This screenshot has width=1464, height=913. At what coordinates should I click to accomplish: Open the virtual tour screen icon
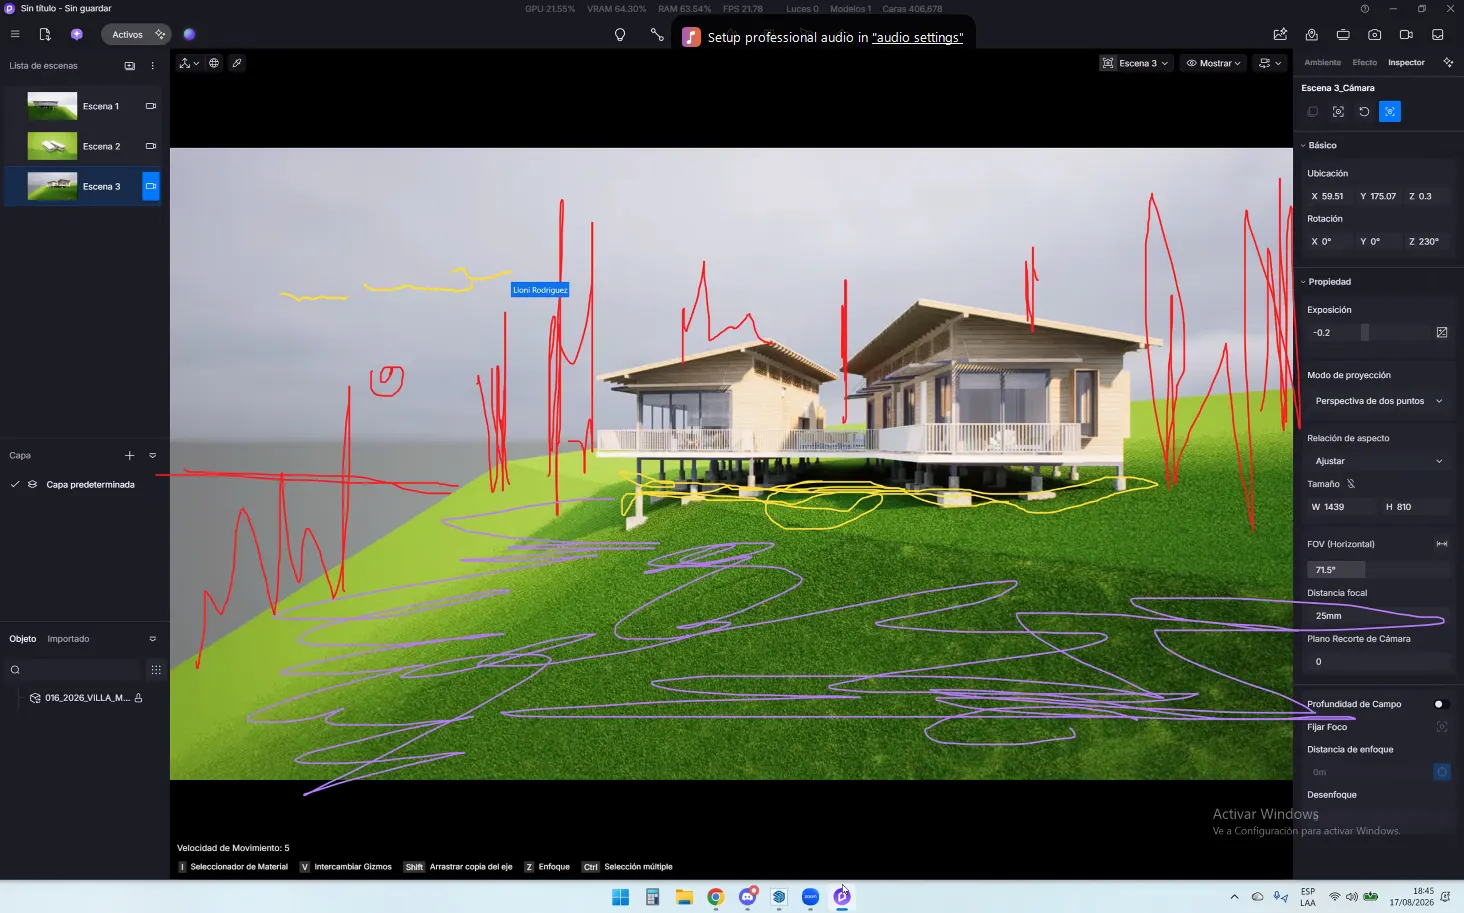pos(1343,34)
